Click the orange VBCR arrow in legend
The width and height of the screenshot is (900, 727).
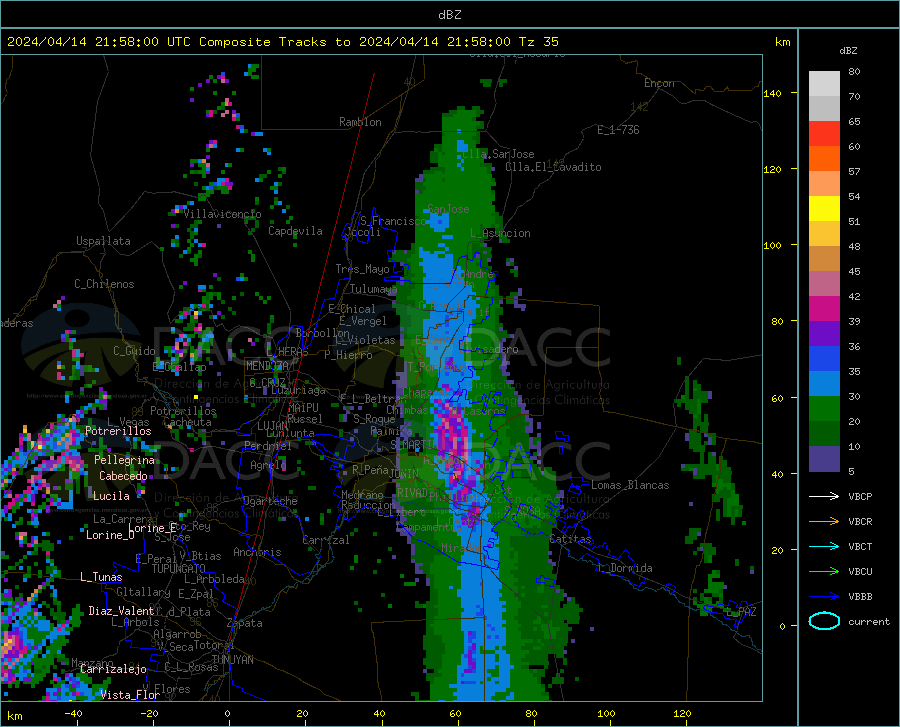pos(824,522)
